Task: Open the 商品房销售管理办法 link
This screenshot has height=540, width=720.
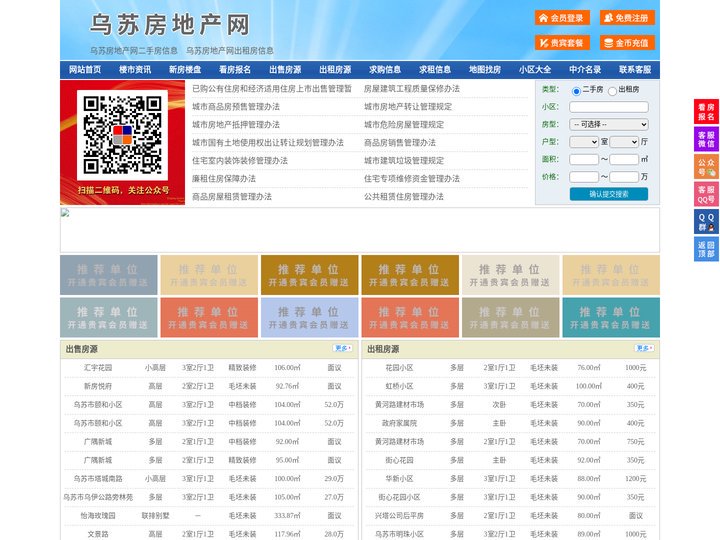Action: pyautogui.click(x=400, y=143)
